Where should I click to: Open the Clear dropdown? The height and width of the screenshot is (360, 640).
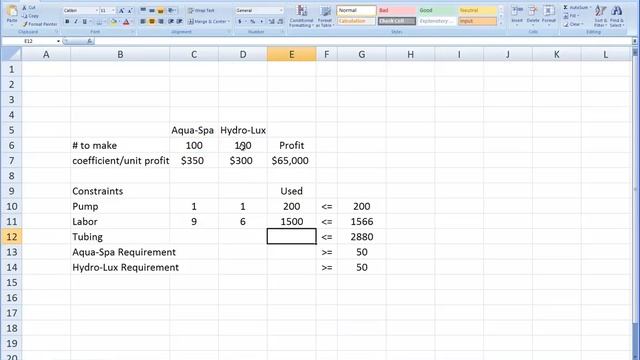click(x=572, y=24)
